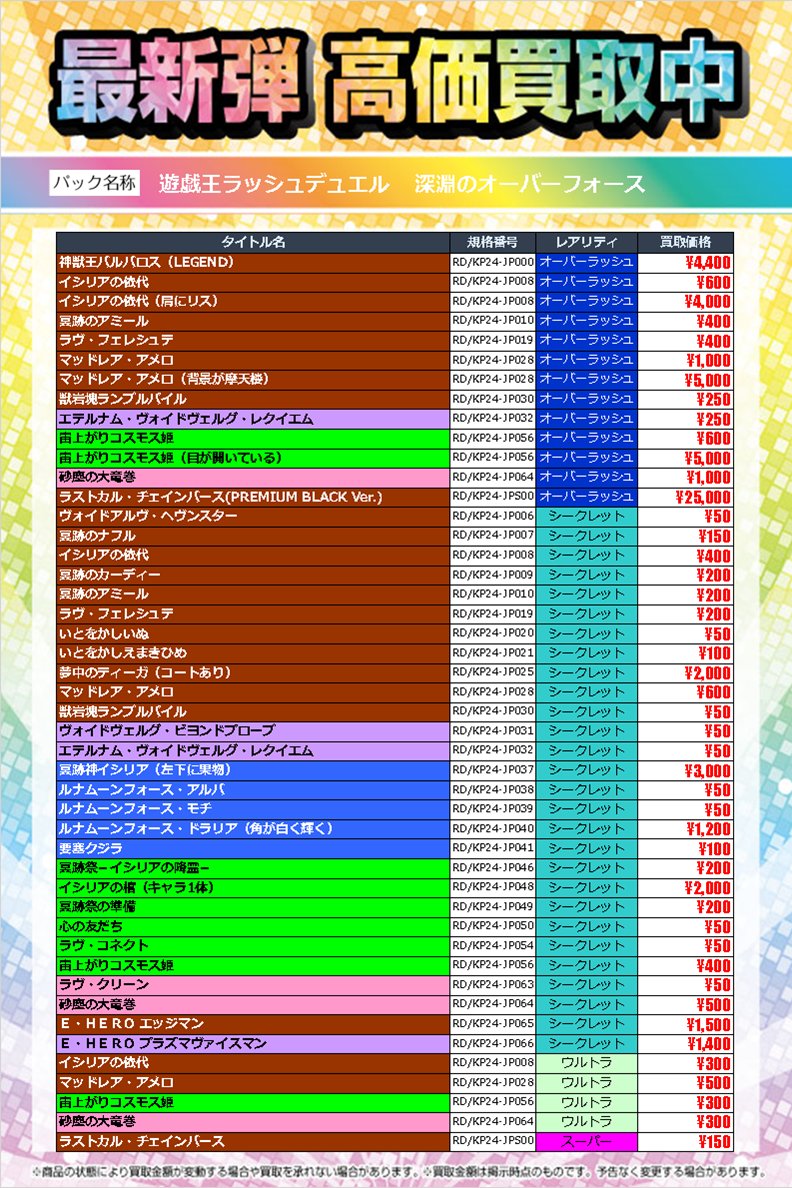Click card number RD/KP24-JP031

[493, 731]
